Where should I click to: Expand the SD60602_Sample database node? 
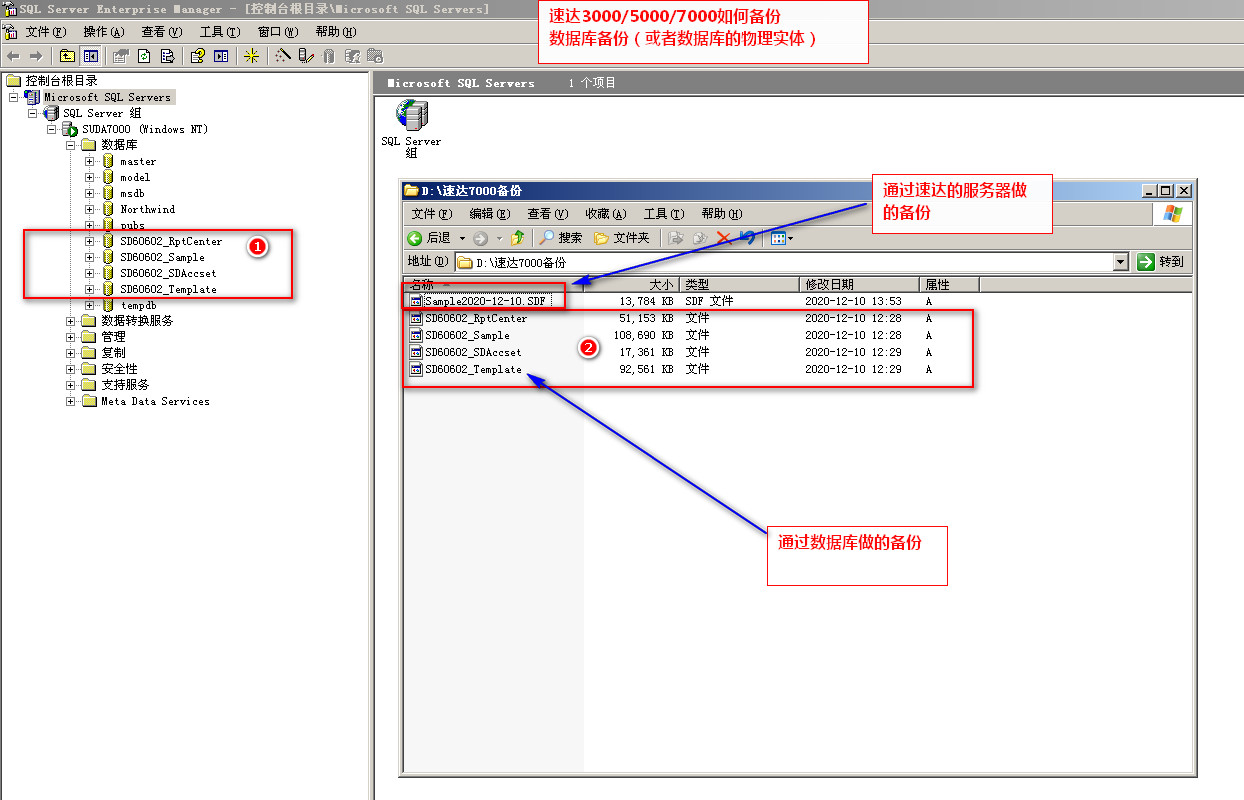click(90, 257)
